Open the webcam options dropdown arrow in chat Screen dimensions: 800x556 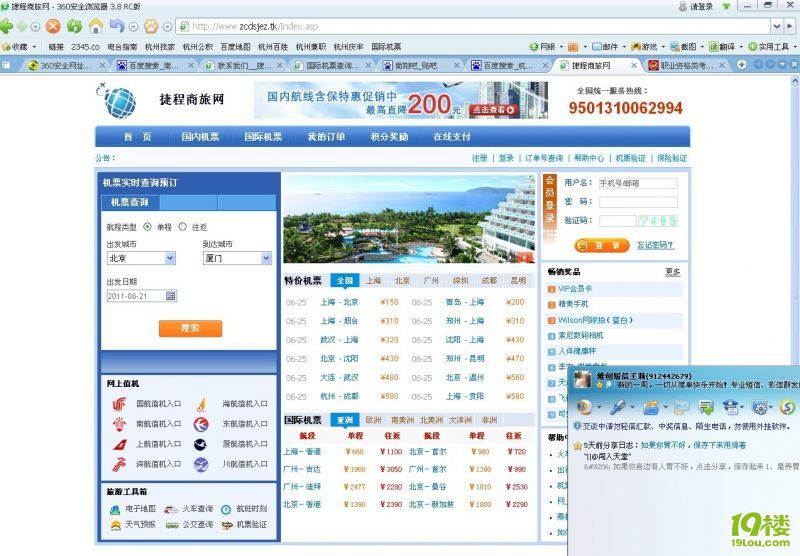pyautogui.click(x=598, y=408)
